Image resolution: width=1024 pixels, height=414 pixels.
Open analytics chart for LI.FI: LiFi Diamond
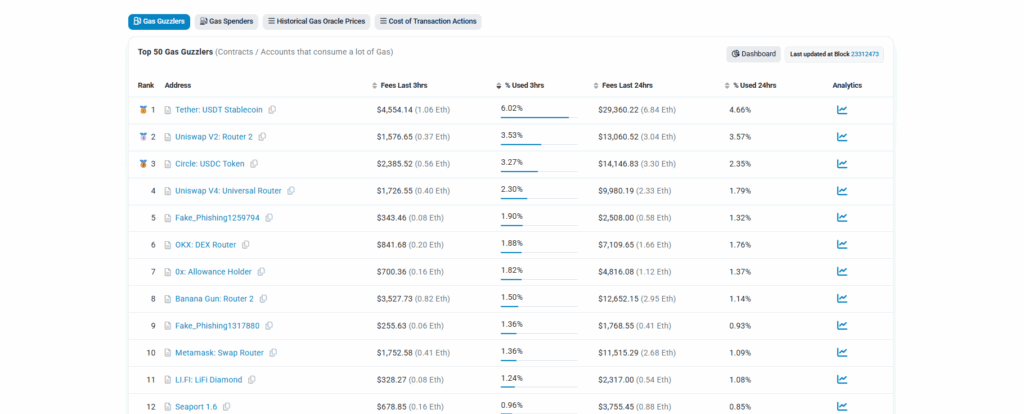coord(842,379)
